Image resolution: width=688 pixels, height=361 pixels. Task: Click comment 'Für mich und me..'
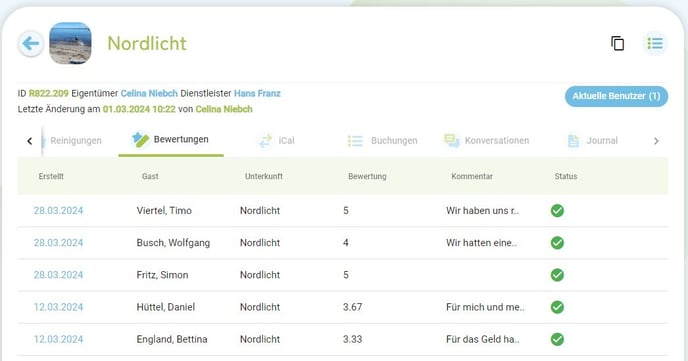485,307
